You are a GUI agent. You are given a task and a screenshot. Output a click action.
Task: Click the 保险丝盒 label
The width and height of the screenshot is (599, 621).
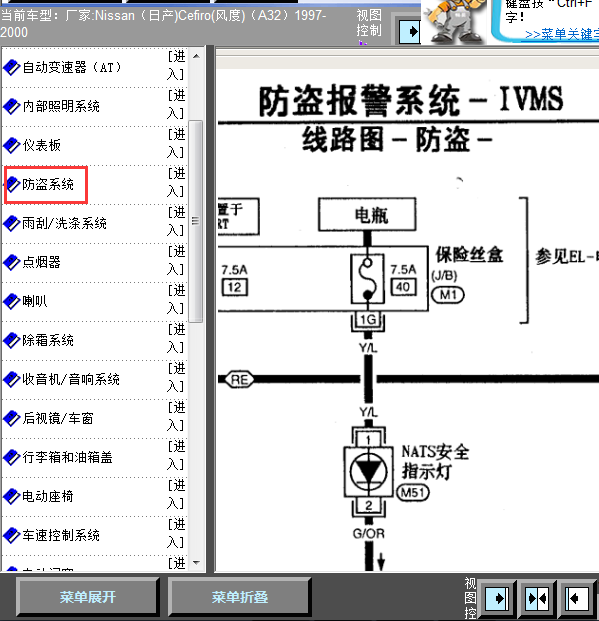pyautogui.click(x=469, y=255)
